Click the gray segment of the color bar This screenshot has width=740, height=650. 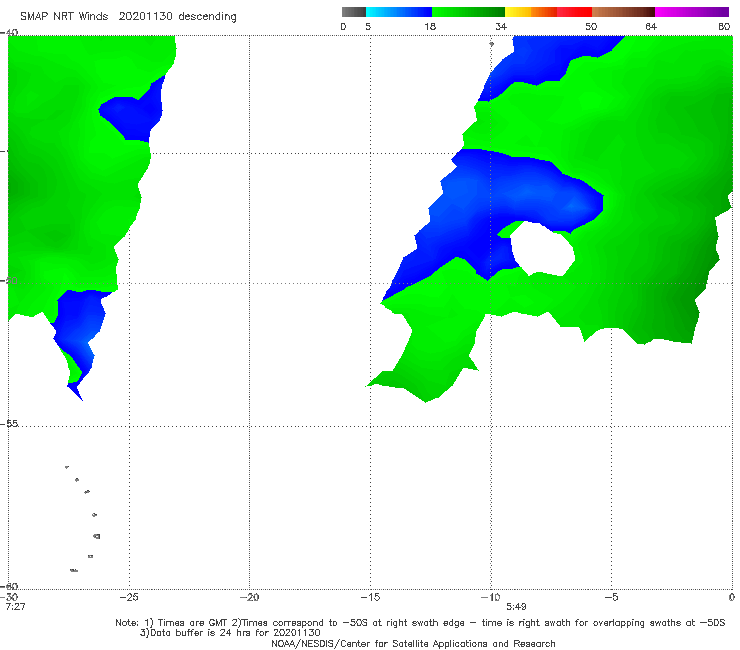pos(354,12)
